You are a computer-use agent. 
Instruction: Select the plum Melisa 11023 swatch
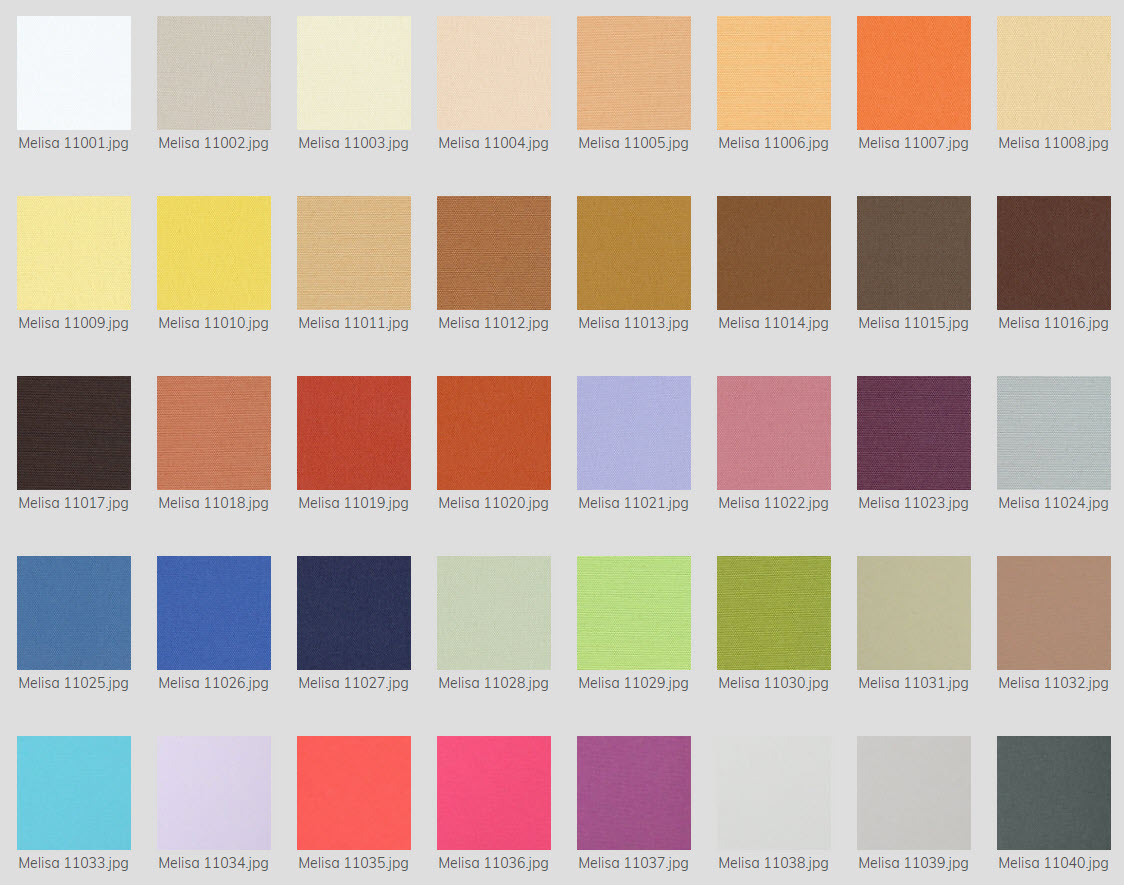point(914,433)
